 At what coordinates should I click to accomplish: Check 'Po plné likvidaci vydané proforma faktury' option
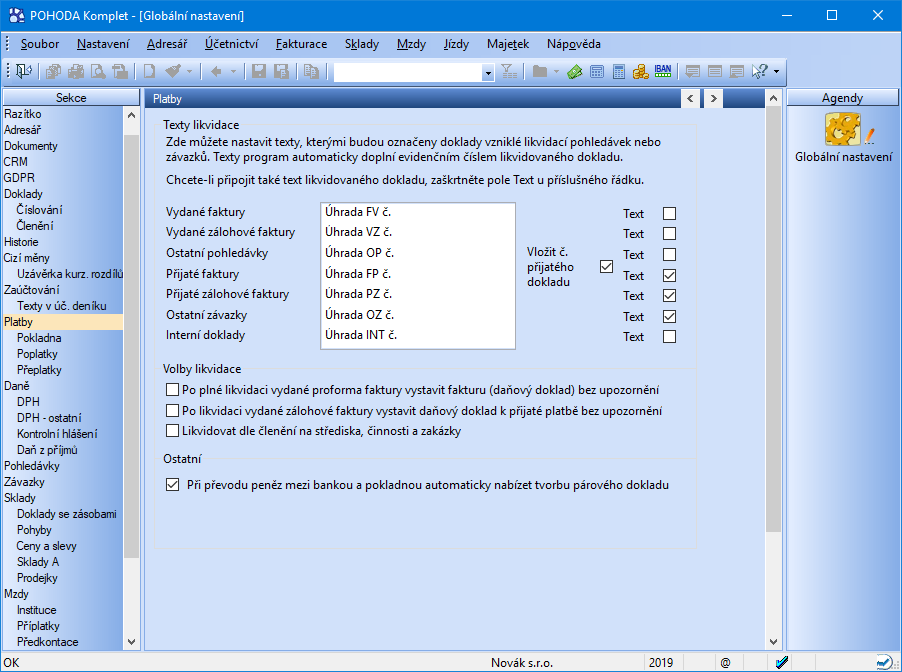pos(172,390)
